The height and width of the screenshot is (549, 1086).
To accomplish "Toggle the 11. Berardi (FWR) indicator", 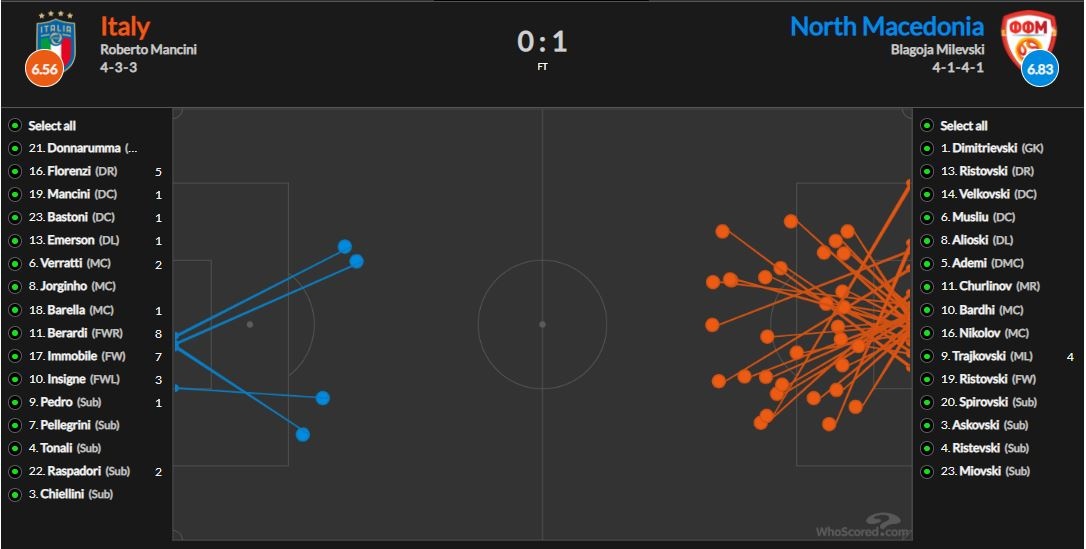I will tap(15, 333).
